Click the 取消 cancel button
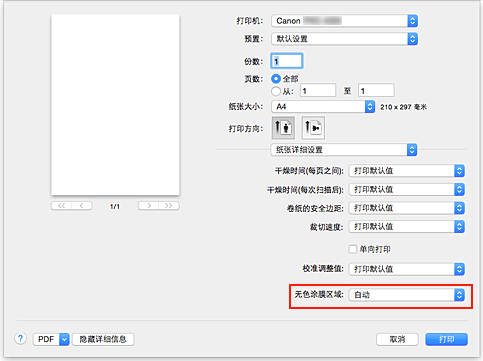483x361 pixels. click(397, 339)
